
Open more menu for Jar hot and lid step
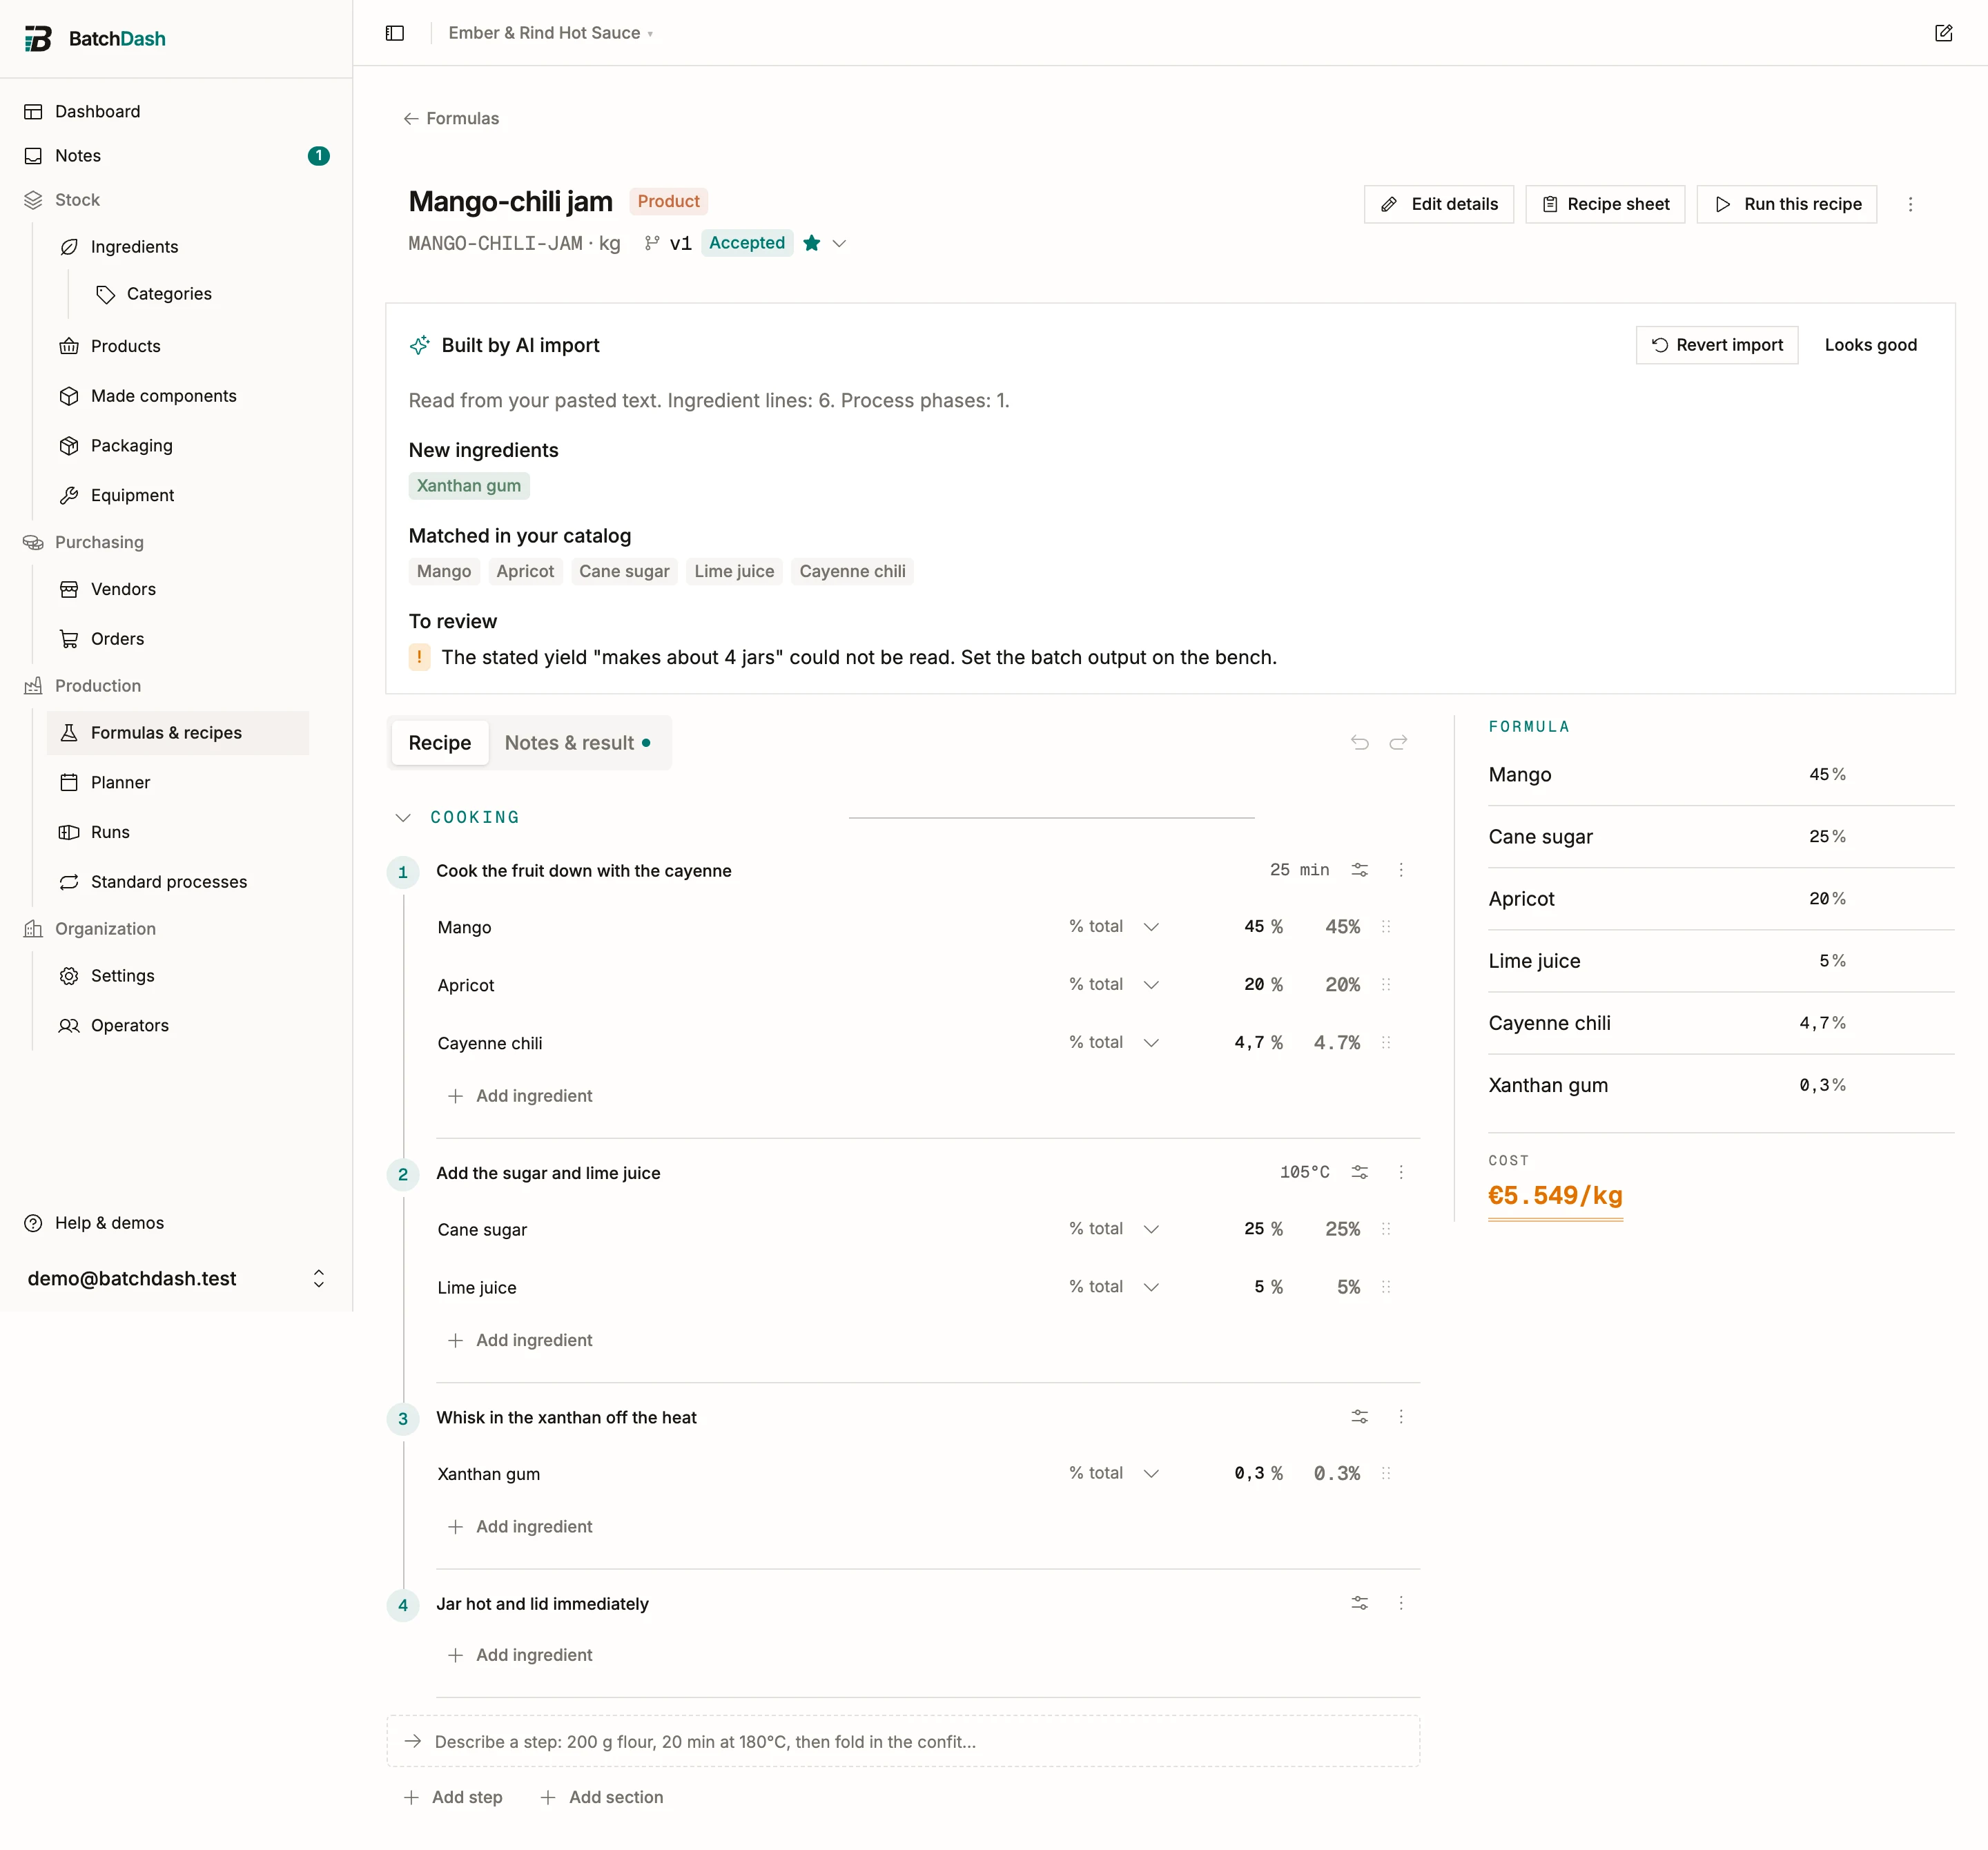[x=1401, y=1602]
